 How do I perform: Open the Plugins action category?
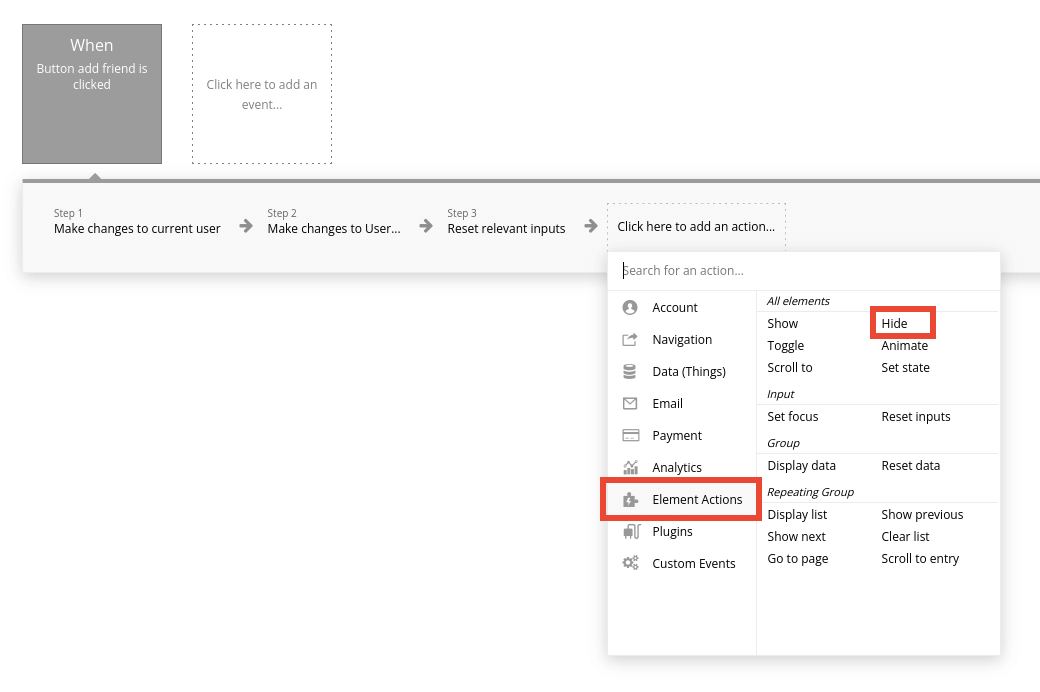682,531
